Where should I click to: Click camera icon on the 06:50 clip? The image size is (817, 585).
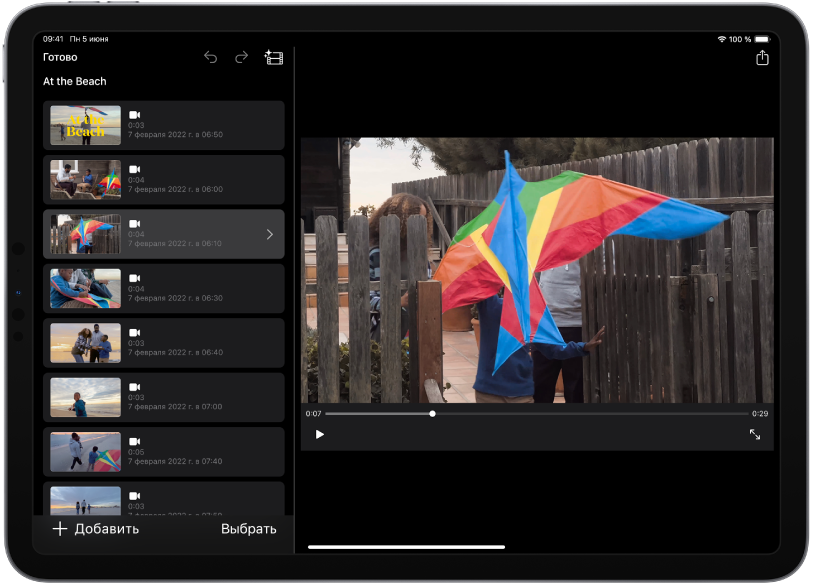(135, 115)
